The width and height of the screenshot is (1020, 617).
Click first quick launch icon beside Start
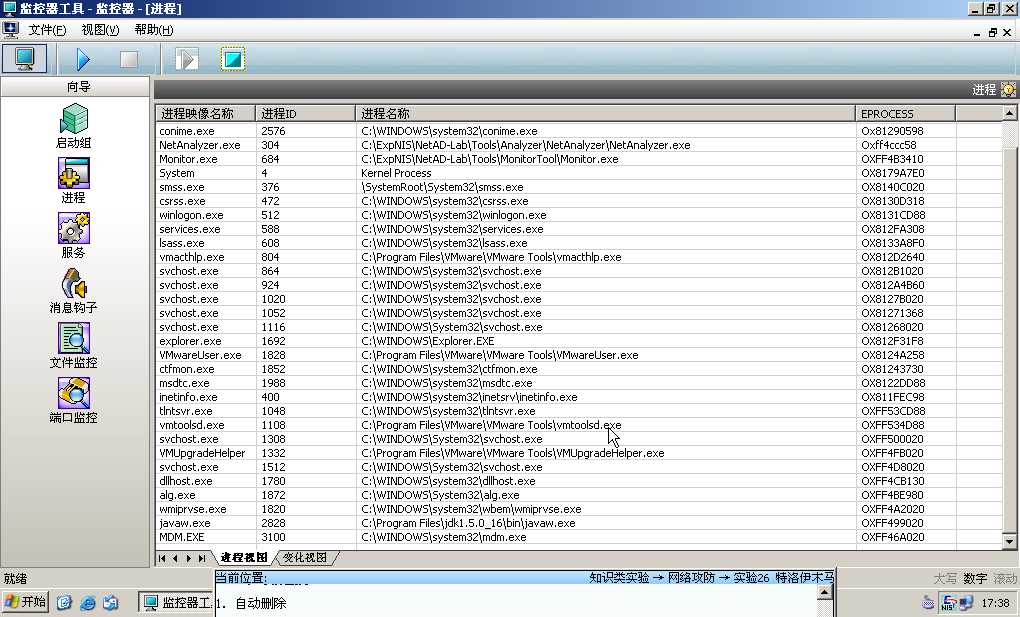pos(64,603)
